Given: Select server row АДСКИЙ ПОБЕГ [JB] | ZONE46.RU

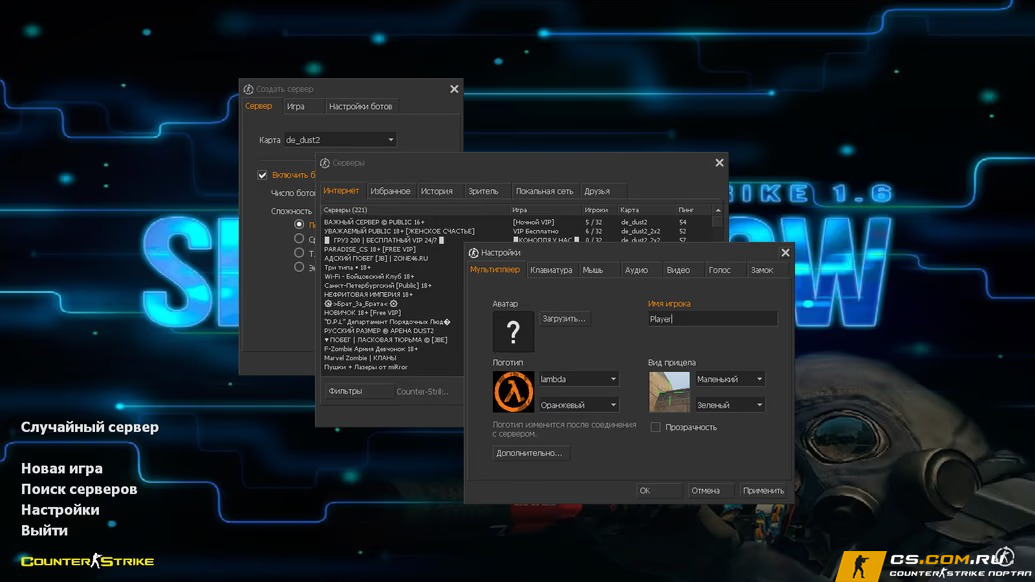Looking at the screenshot, I should click(393, 259).
